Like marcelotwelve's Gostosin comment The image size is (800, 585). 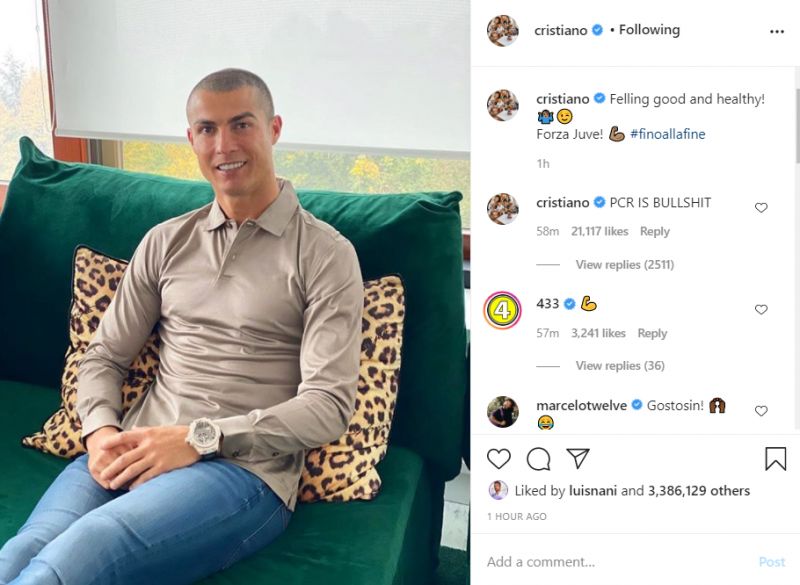click(x=761, y=411)
